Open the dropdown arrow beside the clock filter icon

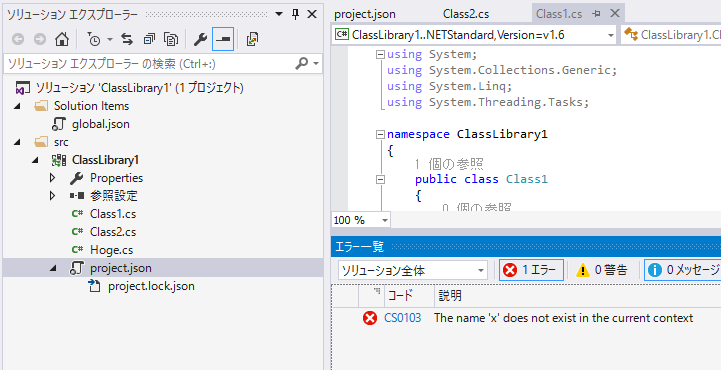click(x=110, y=40)
